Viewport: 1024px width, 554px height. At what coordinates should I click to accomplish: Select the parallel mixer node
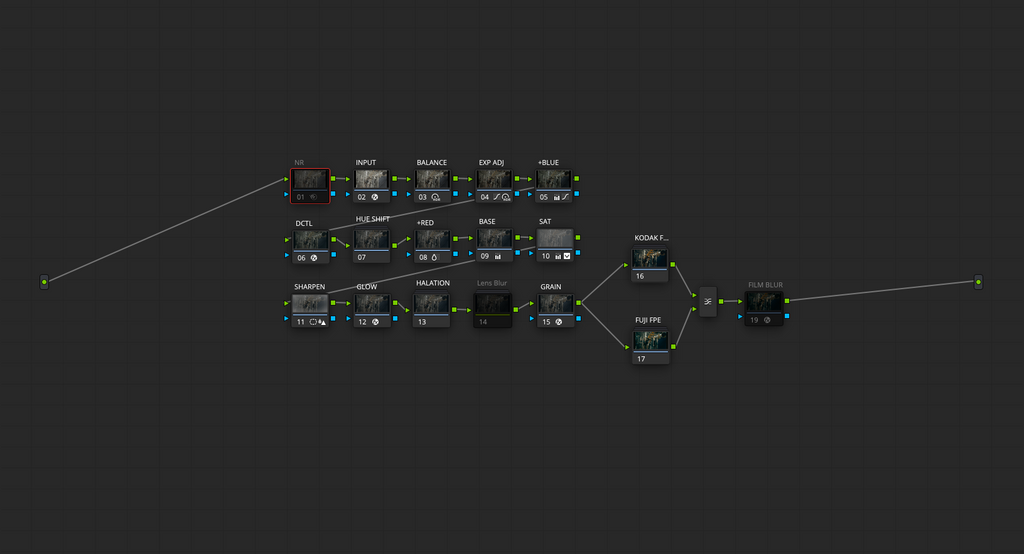(708, 302)
